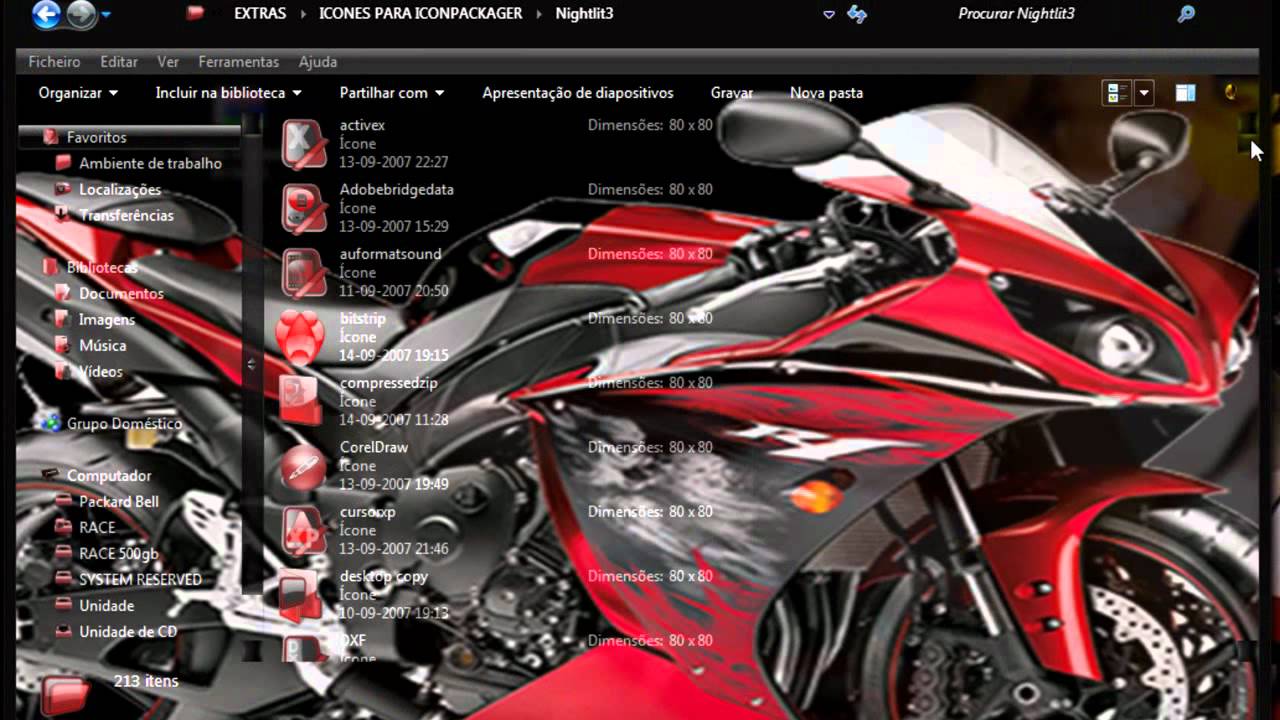
Task: Open Vídeos library
Action: pyautogui.click(x=101, y=371)
